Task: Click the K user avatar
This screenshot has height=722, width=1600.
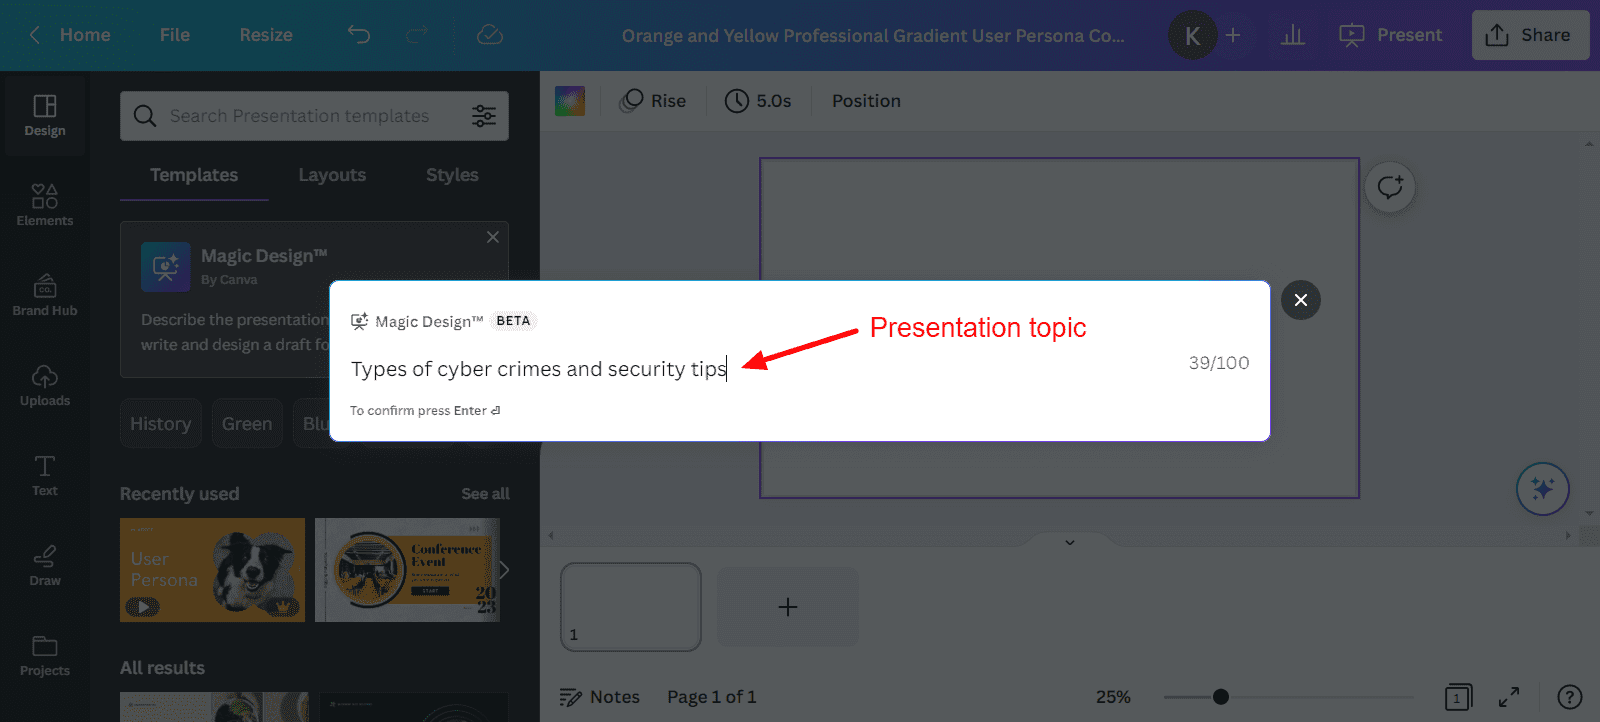Action: pyautogui.click(x=1192, y=36)
